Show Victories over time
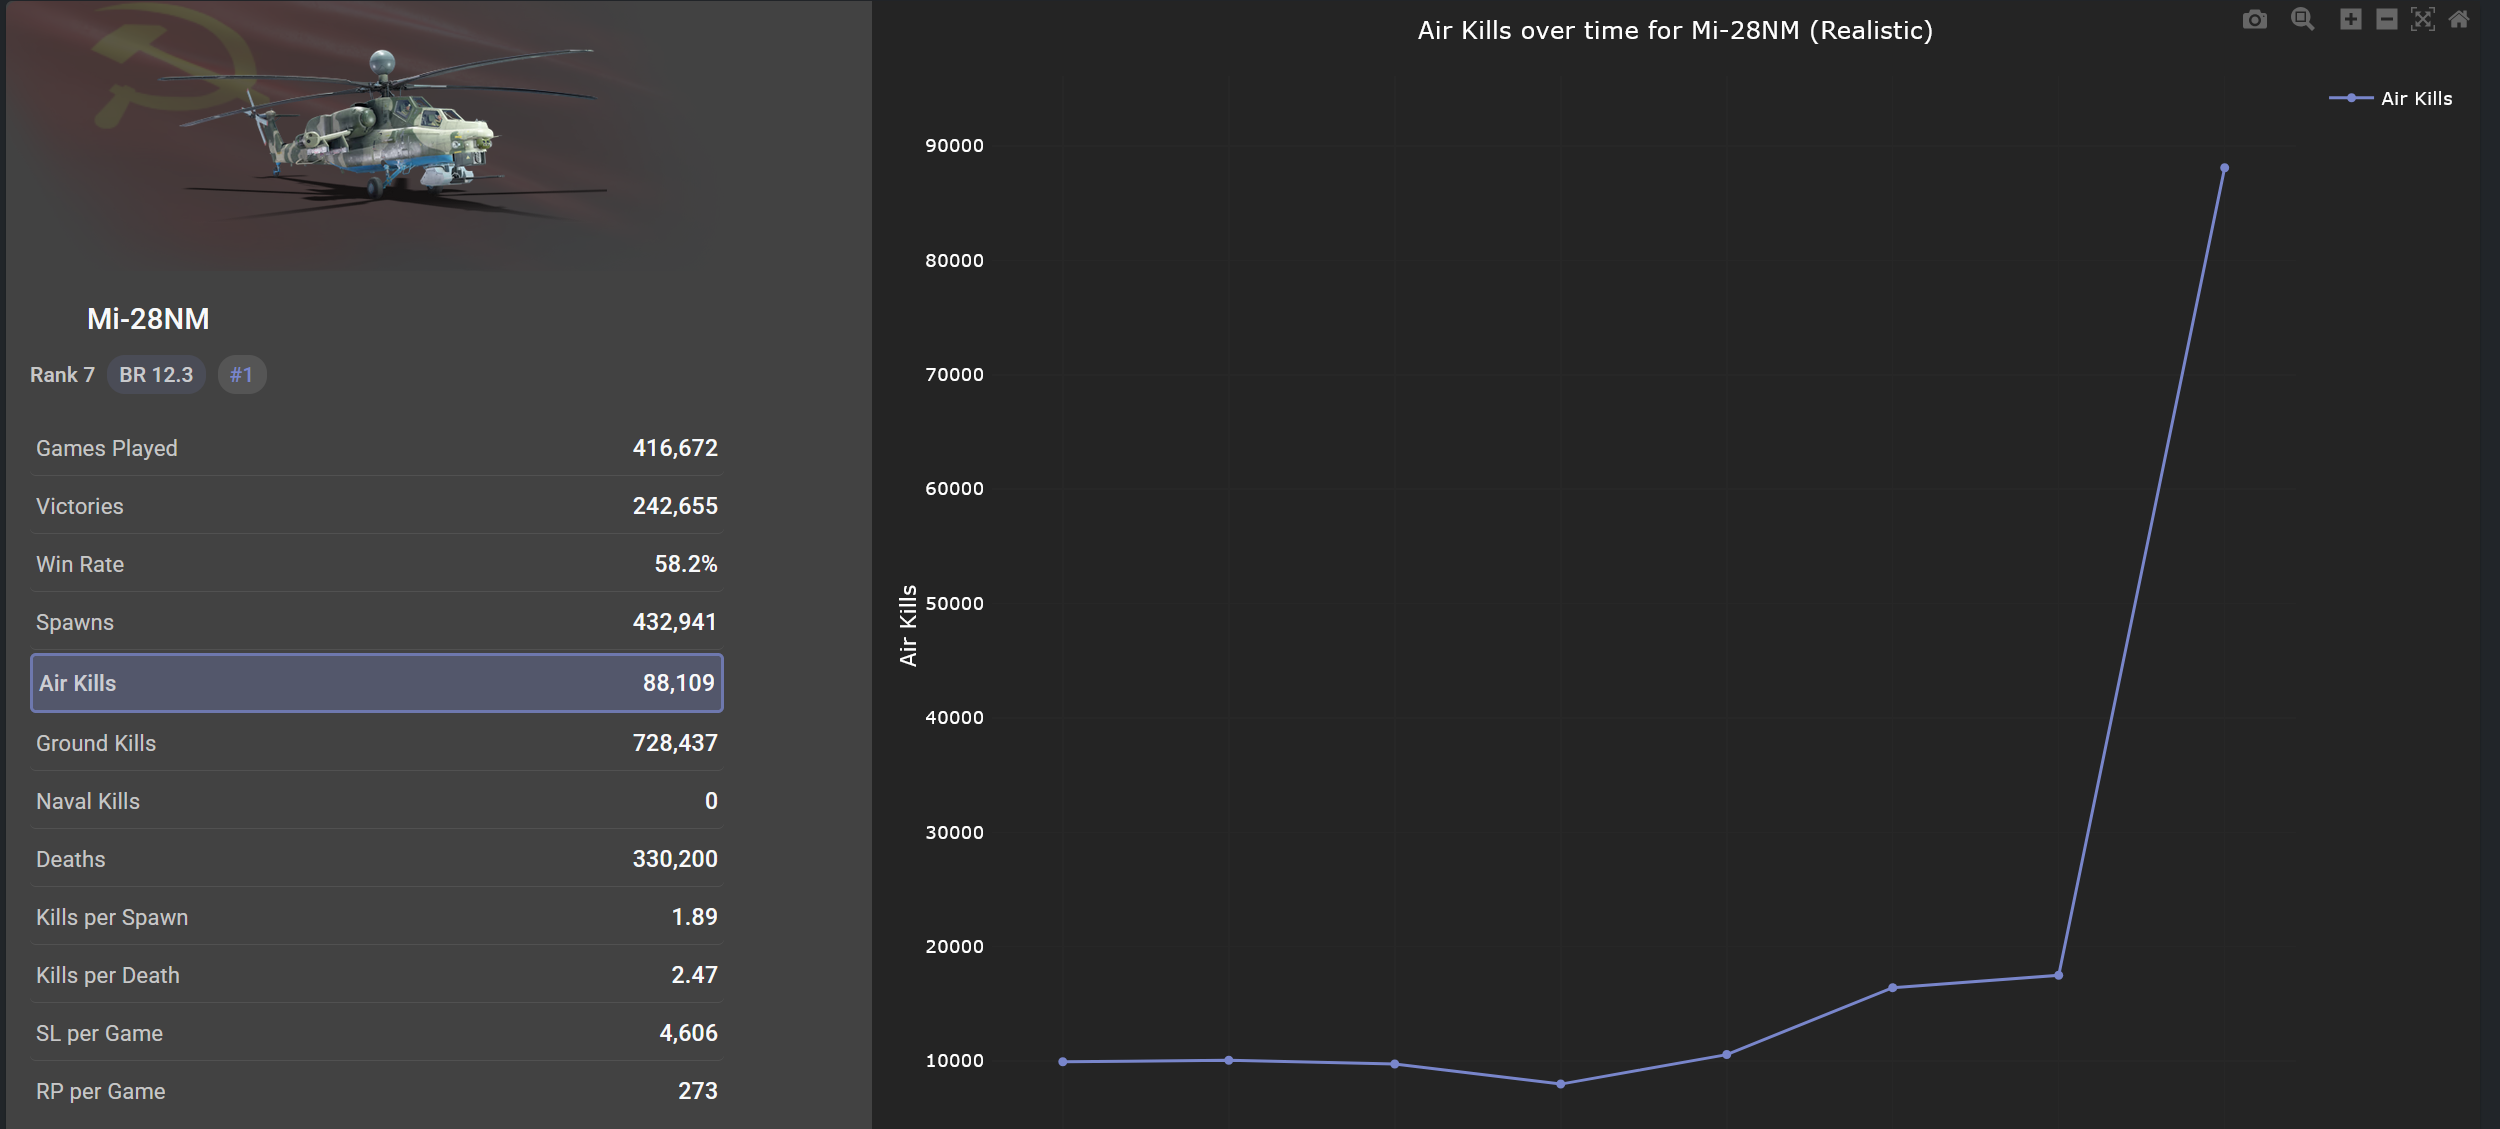The height and width of the screenshot is (1129, 2500). [x=376, y=506]
